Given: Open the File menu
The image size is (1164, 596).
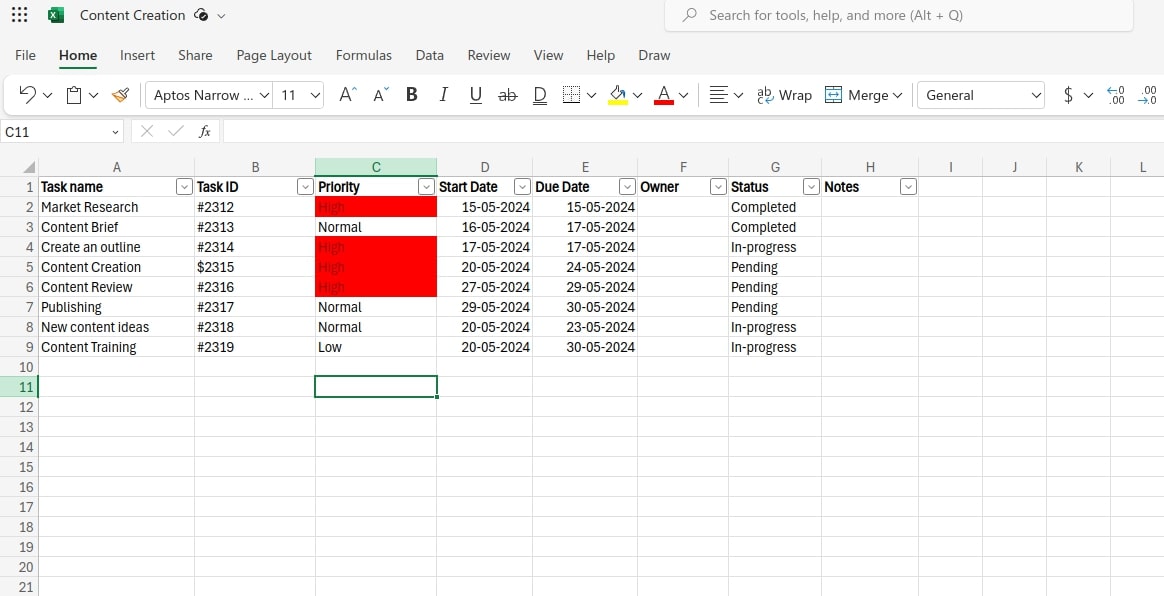Looking at the screenshot, I should click(25, 55).
